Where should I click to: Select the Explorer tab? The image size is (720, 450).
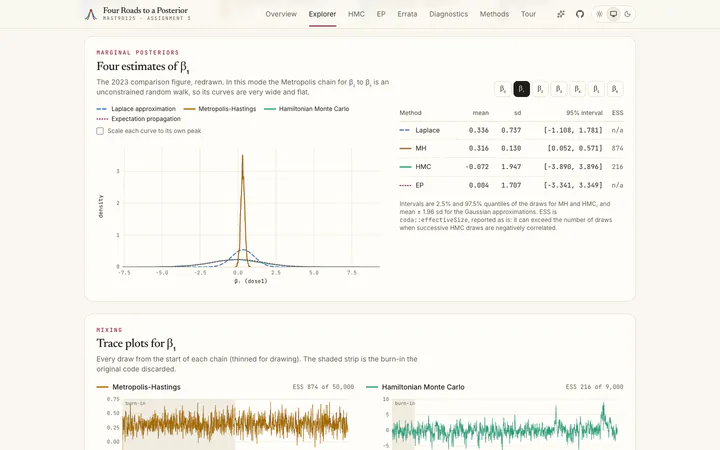click(322, 14)
